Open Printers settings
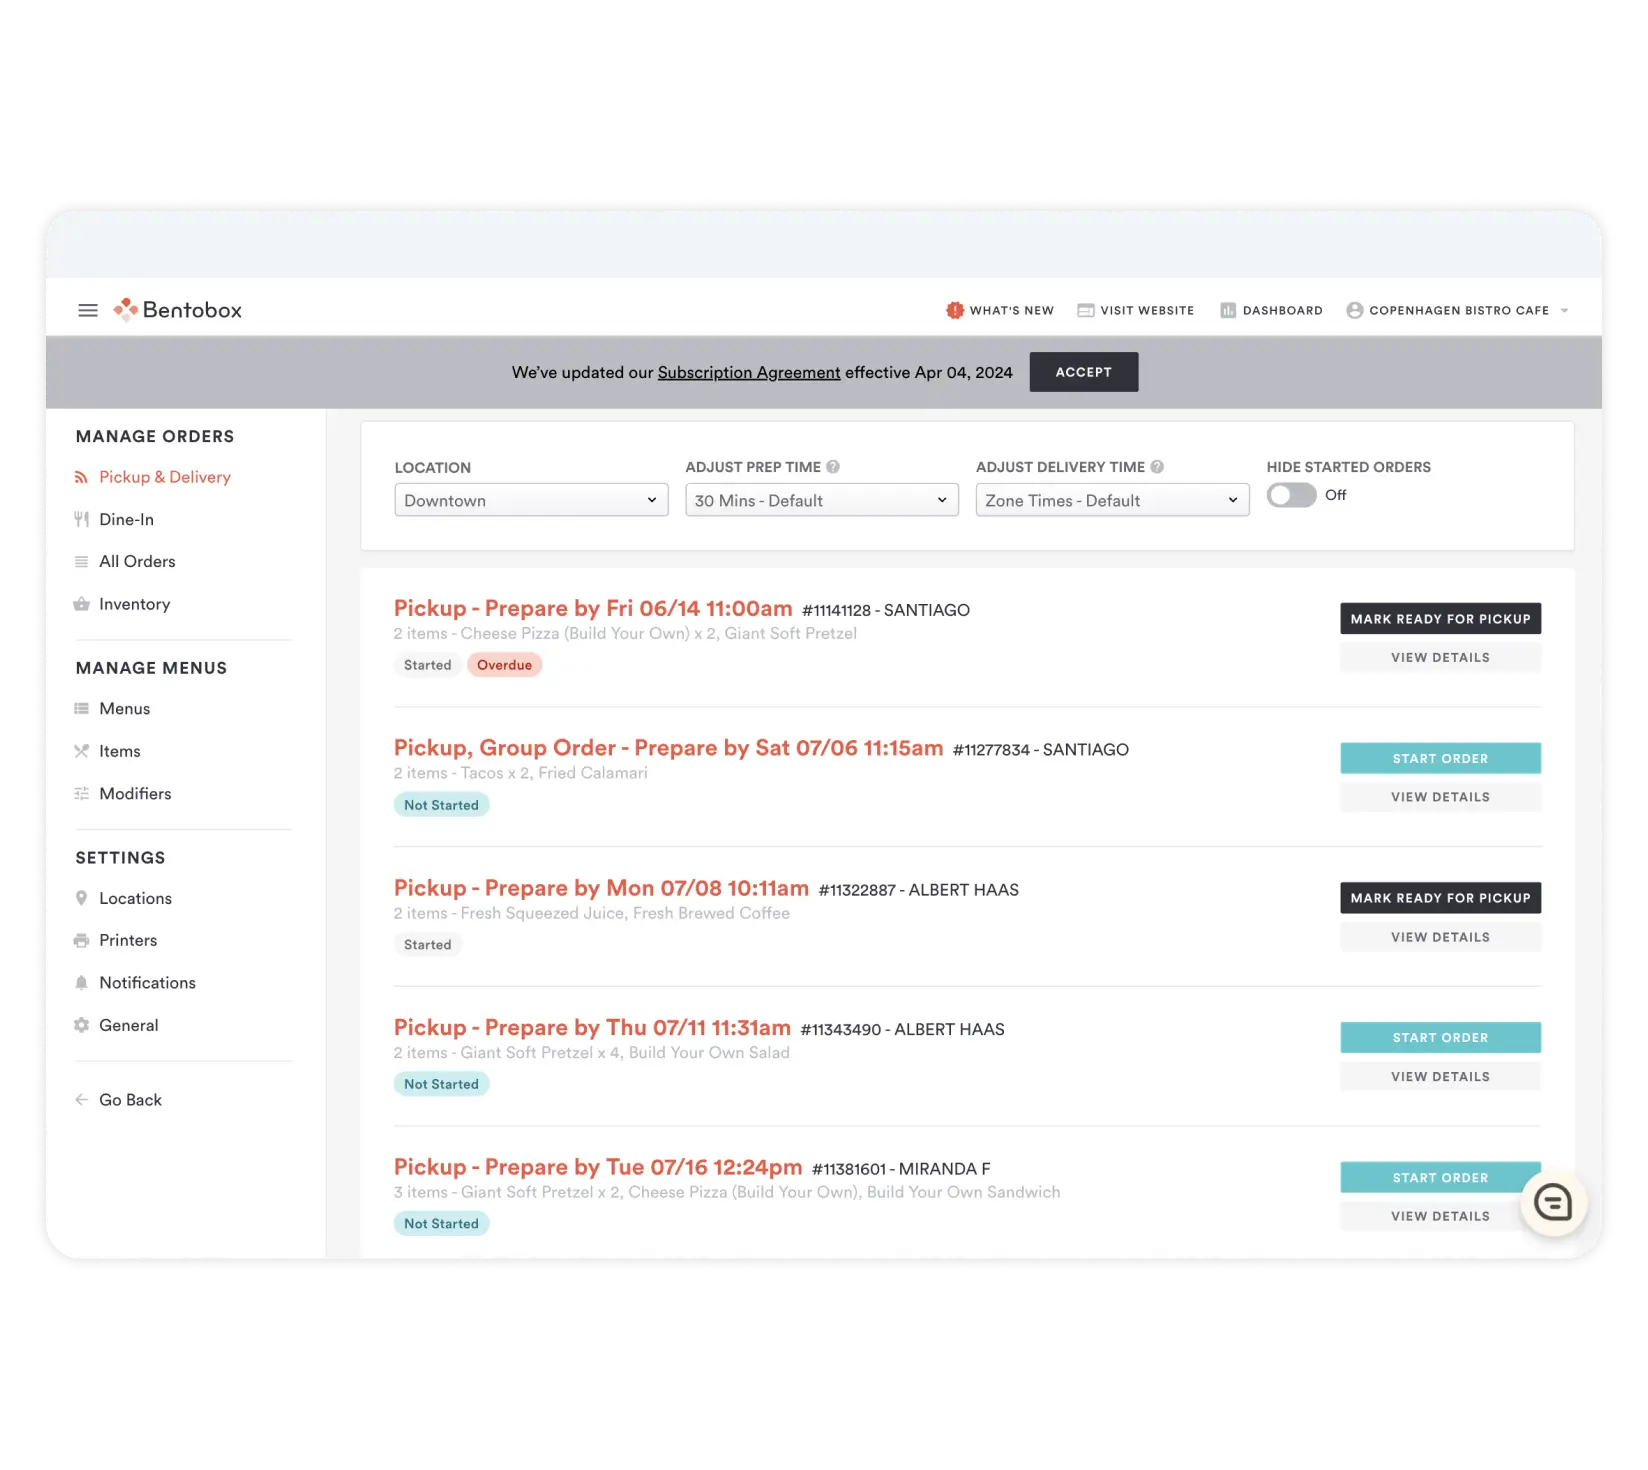1648x1470 pixels. click(128, 940)
